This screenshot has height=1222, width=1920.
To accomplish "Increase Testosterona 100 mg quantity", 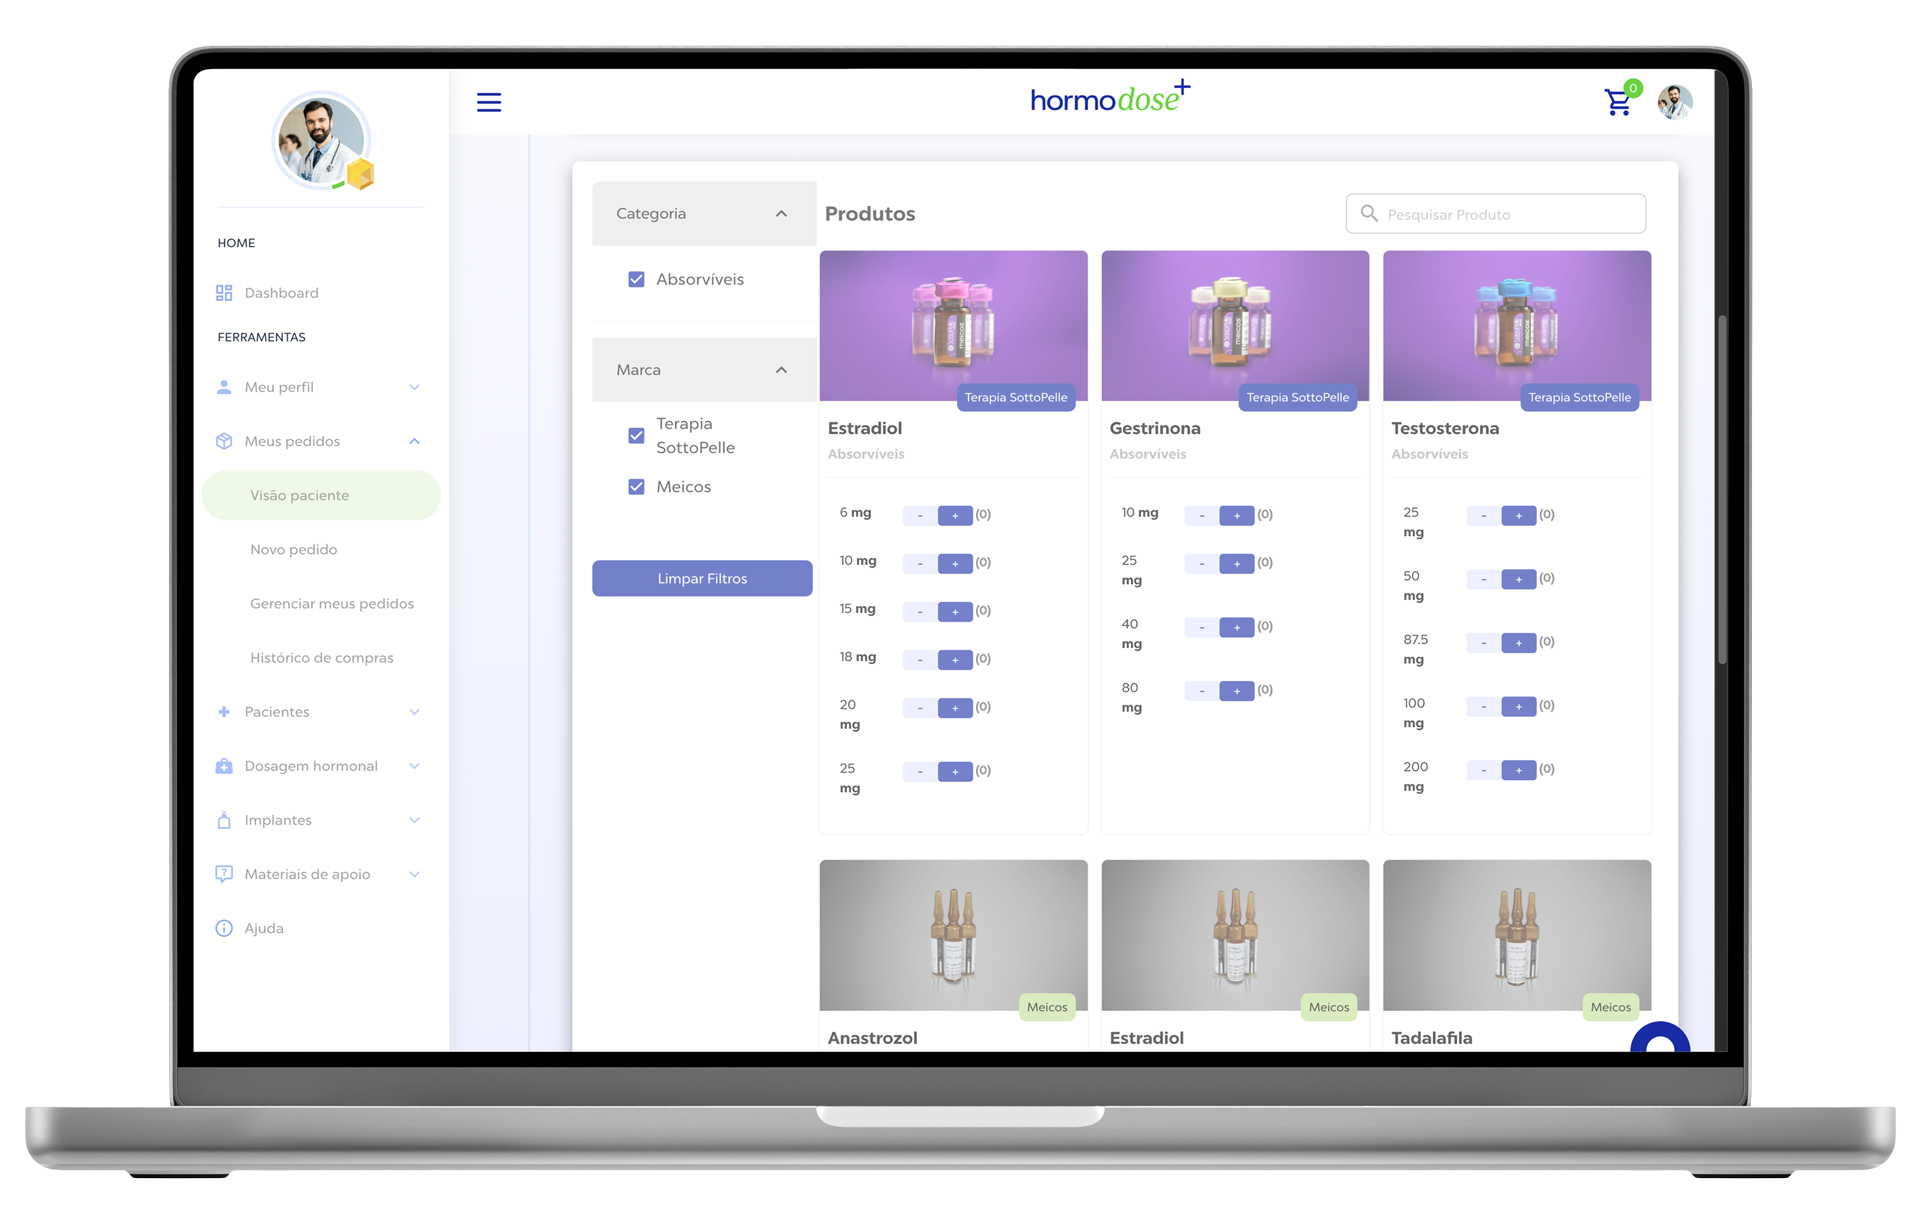I will [x=1519, y=706].
